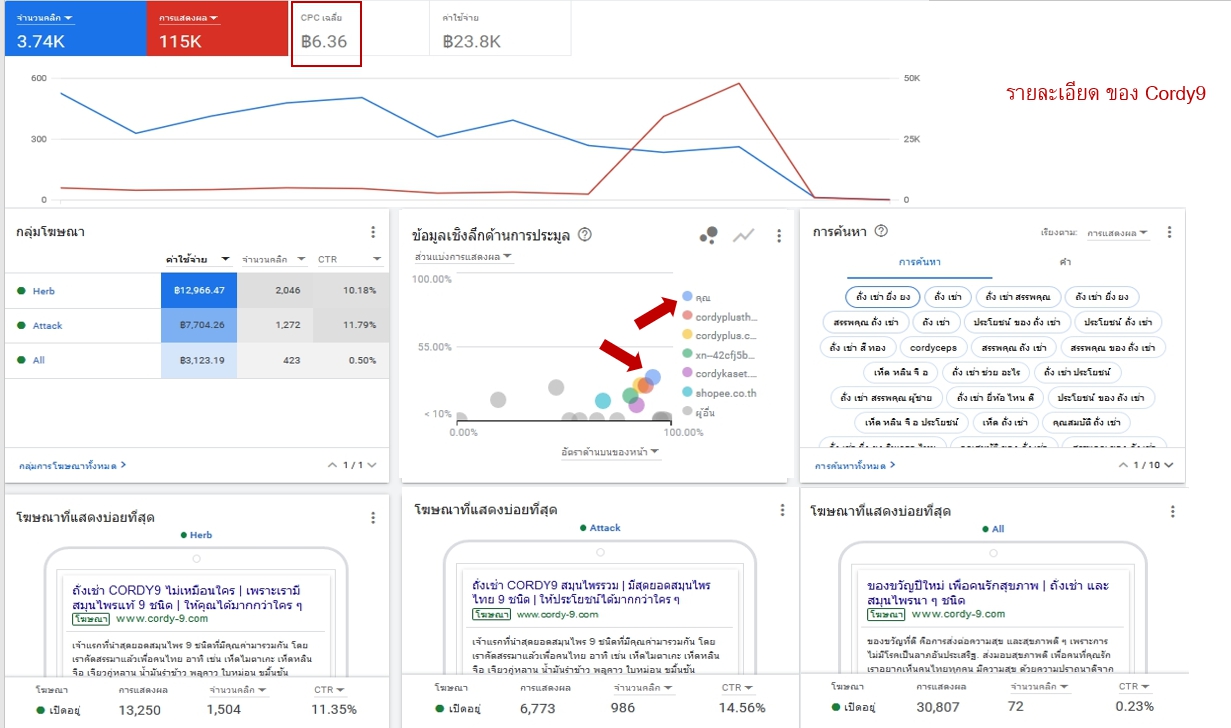Click the blue คุณ legend color dot
Image resolution: width=1231 pixels, height=728 pixels.
pos(687,297)
